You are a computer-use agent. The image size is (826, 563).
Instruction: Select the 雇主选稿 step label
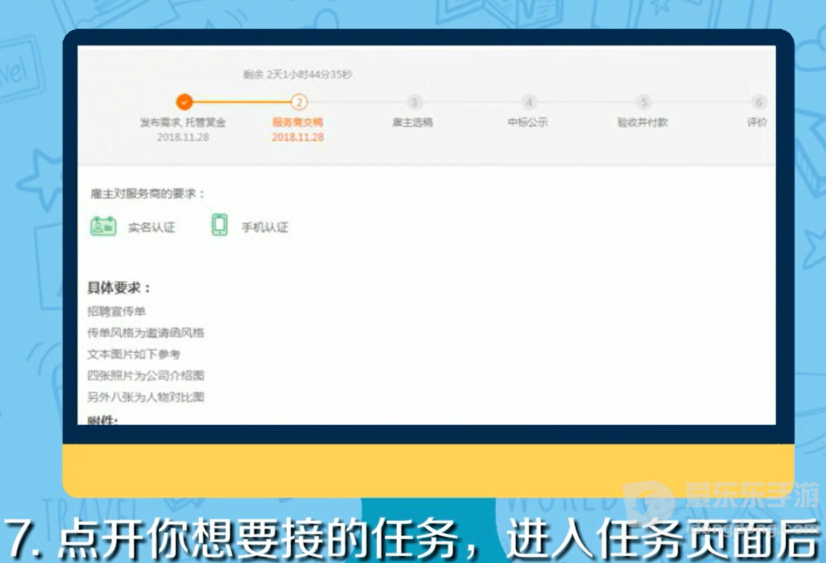click(412, 122)
